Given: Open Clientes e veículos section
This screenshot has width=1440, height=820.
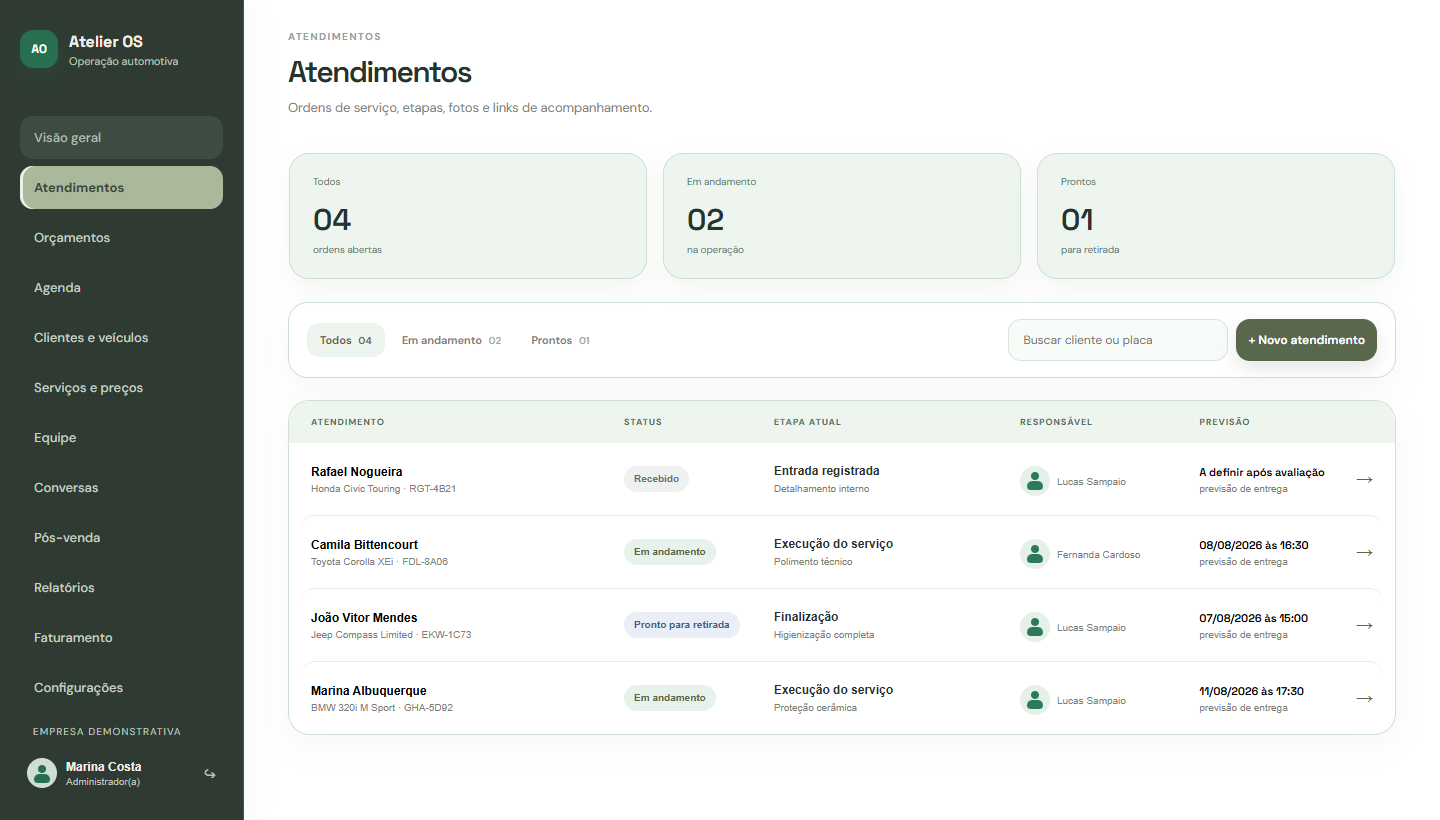Looking at the screenshot, I should 121,337.
